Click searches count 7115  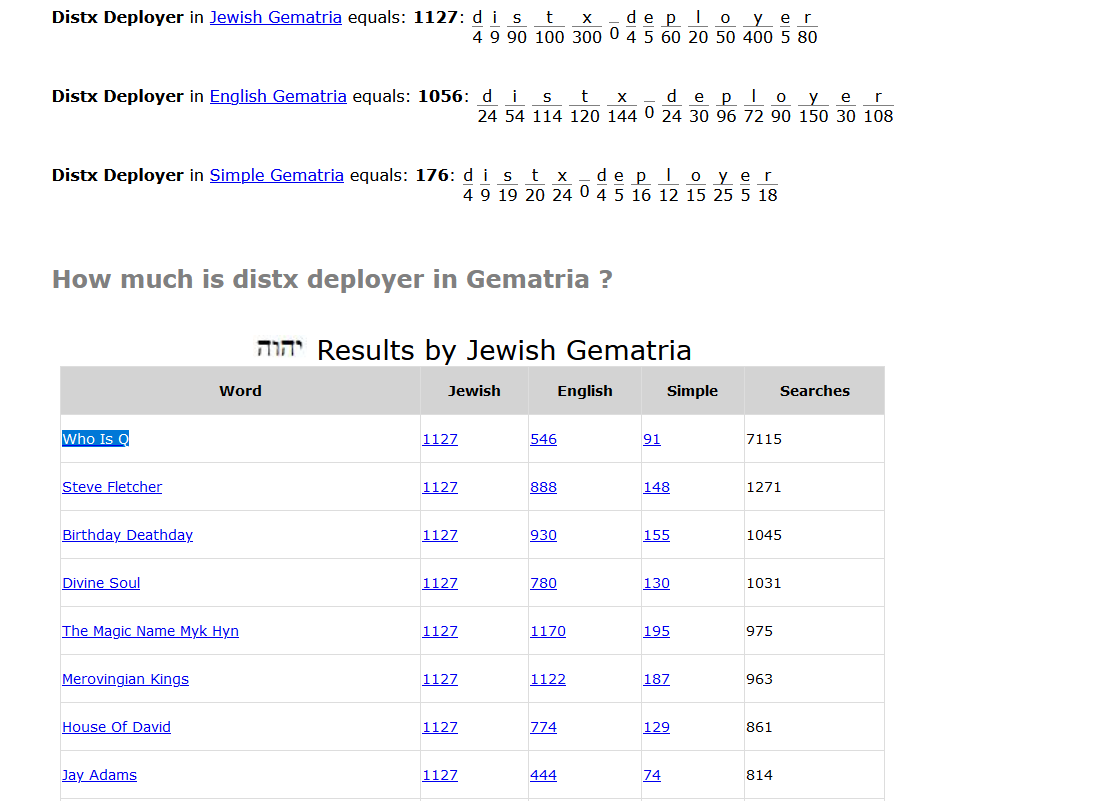[x=764, y=439]
